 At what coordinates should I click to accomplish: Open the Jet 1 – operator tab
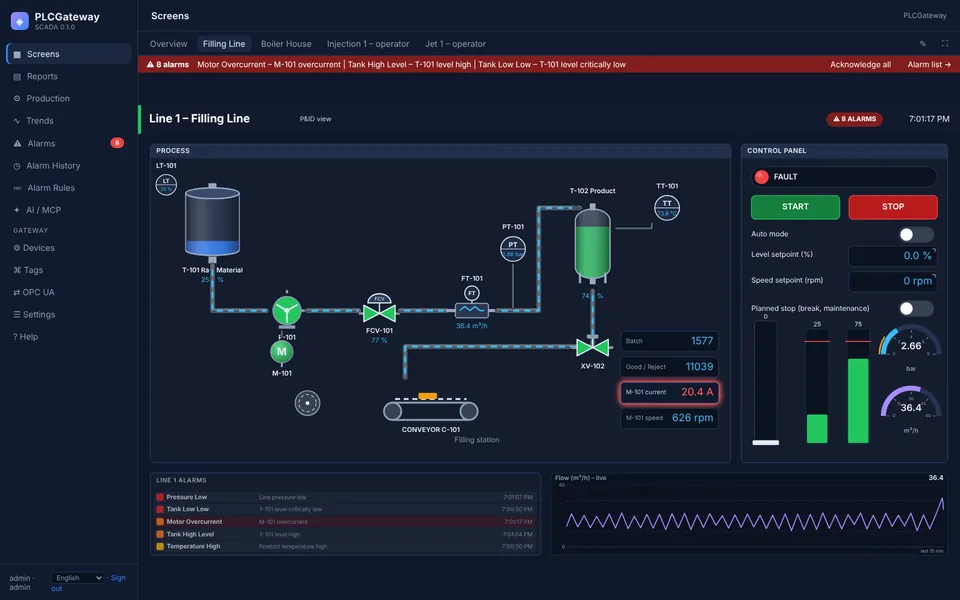(456, 44)
